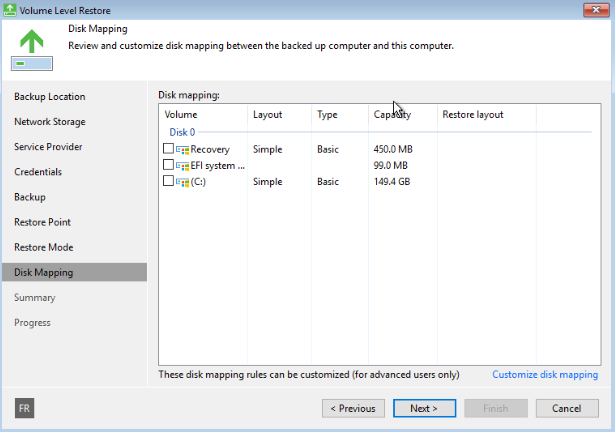The width and height of the screenshot is (615, 432).
Task: Collapse the Disk 0 group header
Action: (182, 132)
